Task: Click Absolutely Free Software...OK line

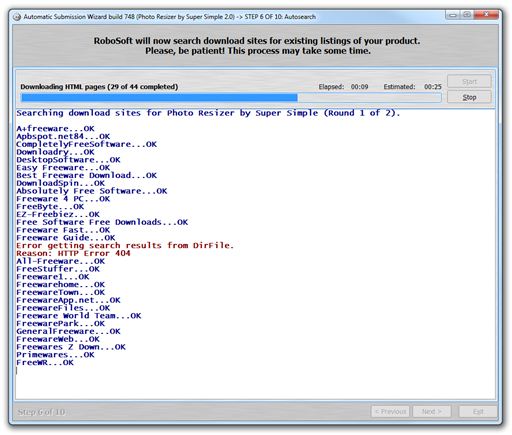Action: coord(92,191)
